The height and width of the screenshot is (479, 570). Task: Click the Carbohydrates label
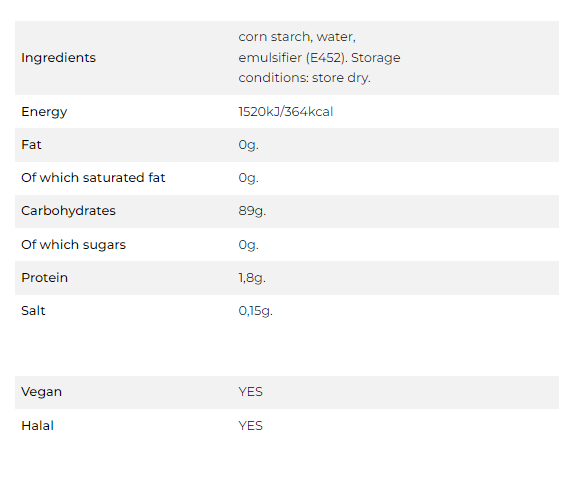(68, 211)
